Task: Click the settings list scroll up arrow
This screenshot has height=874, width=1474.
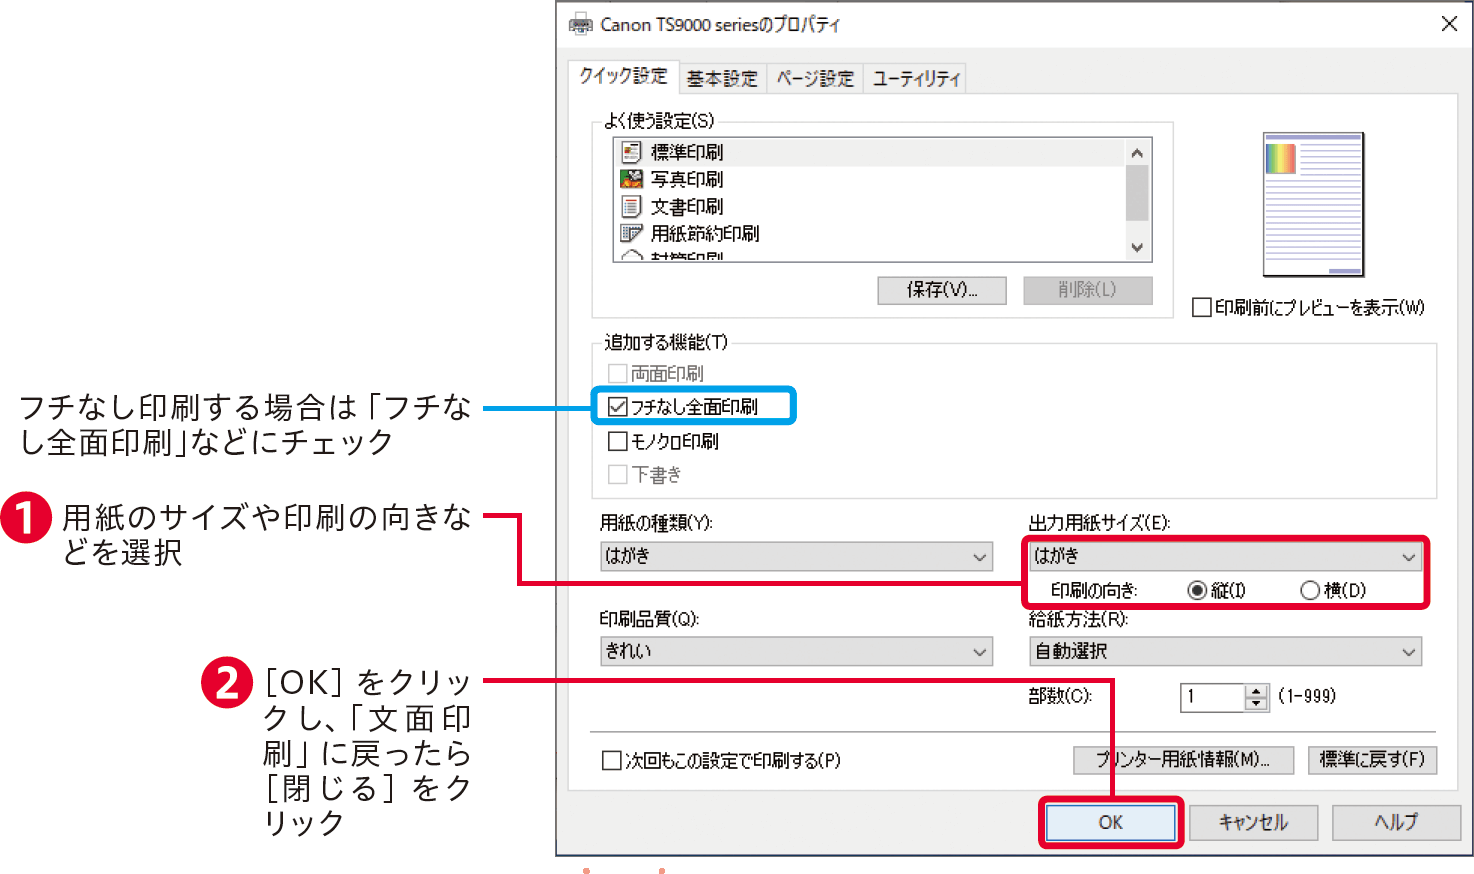Action: click(x=1137, y=152)
